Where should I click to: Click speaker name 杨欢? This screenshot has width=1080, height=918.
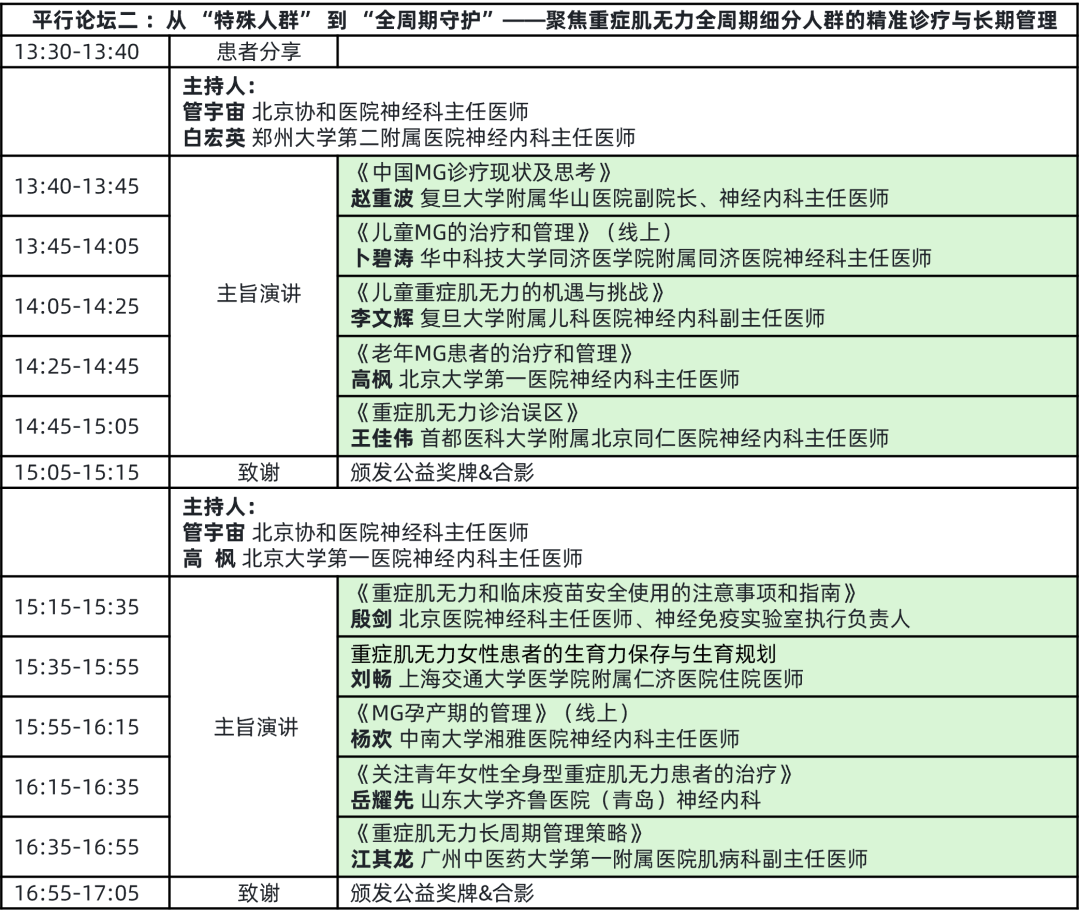(371, 739)
